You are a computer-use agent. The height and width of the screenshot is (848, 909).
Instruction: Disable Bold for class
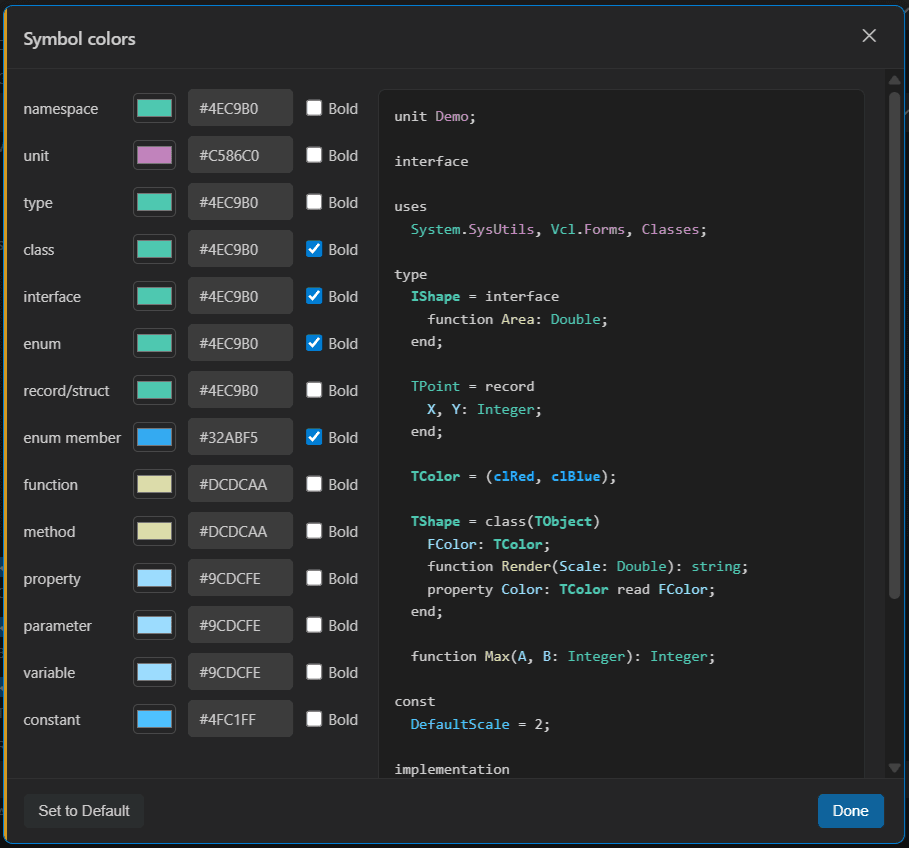pos(314,249)
